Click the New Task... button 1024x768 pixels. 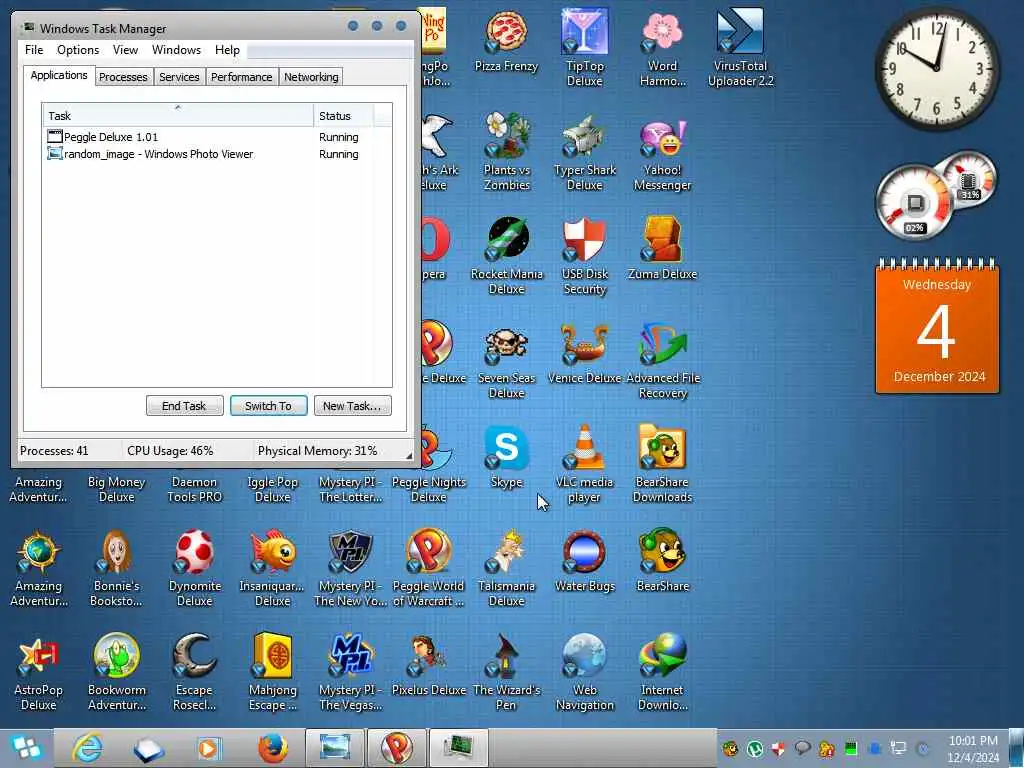coord(352,406)
